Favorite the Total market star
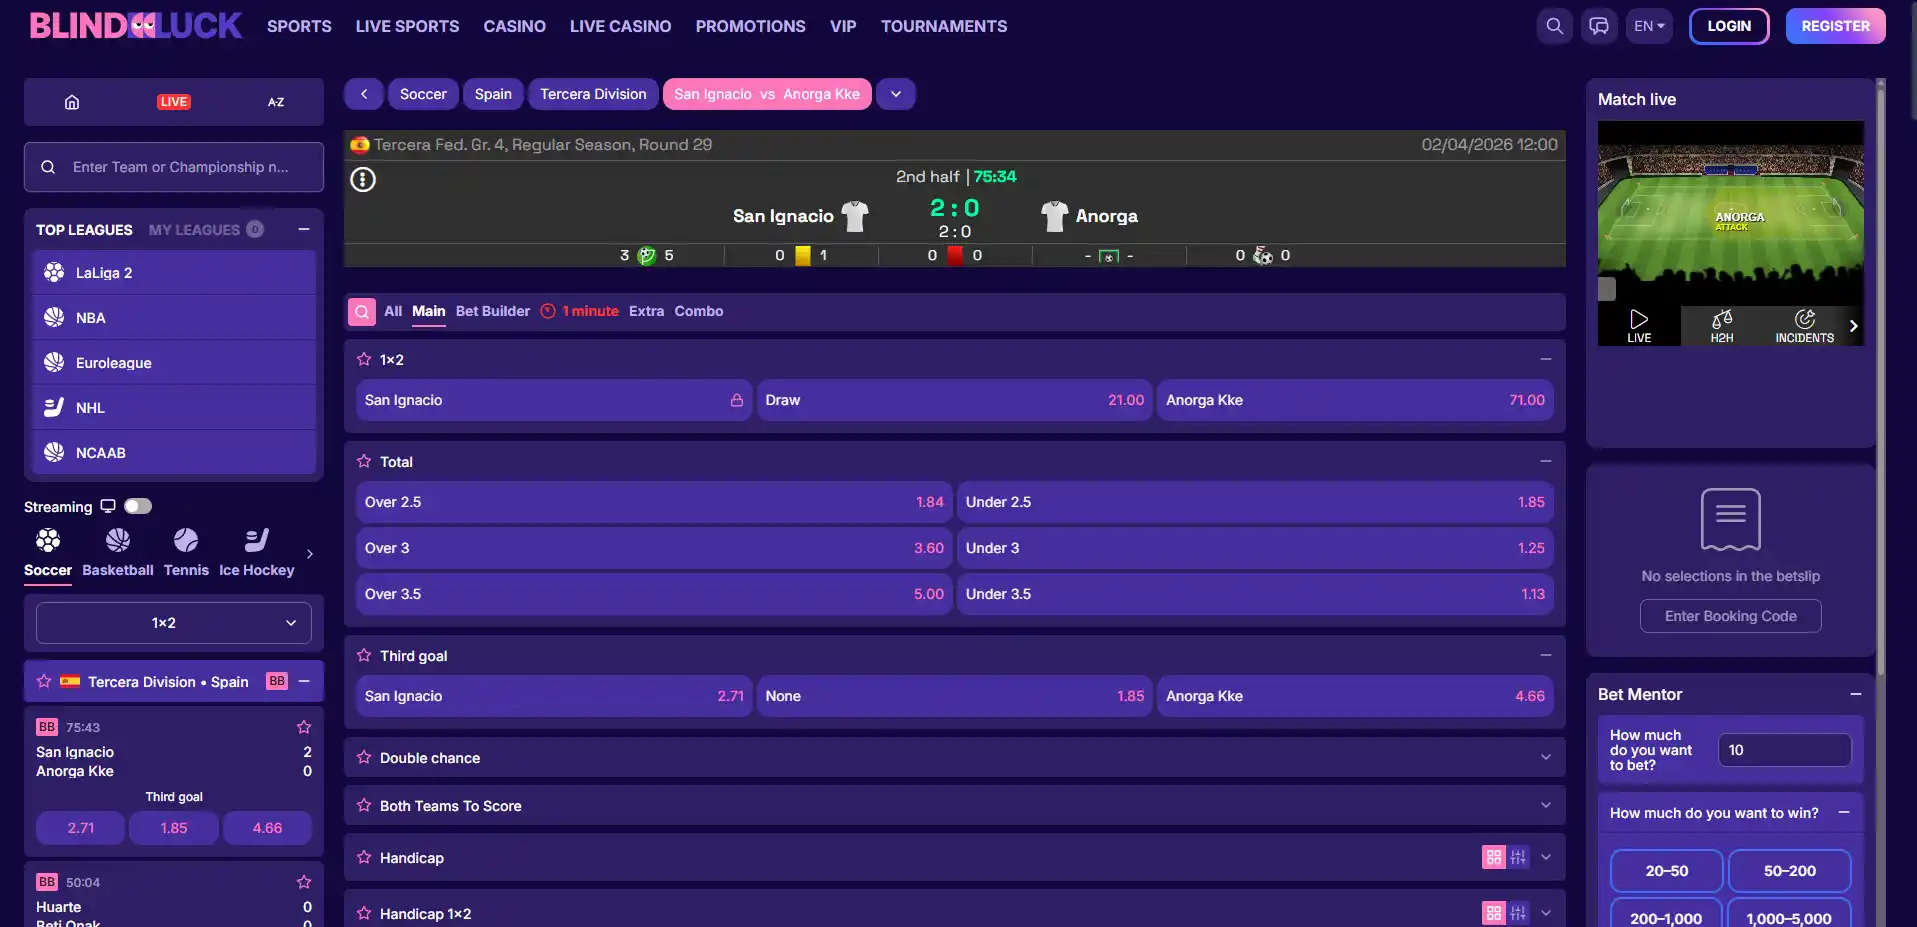 click(364, 462)
